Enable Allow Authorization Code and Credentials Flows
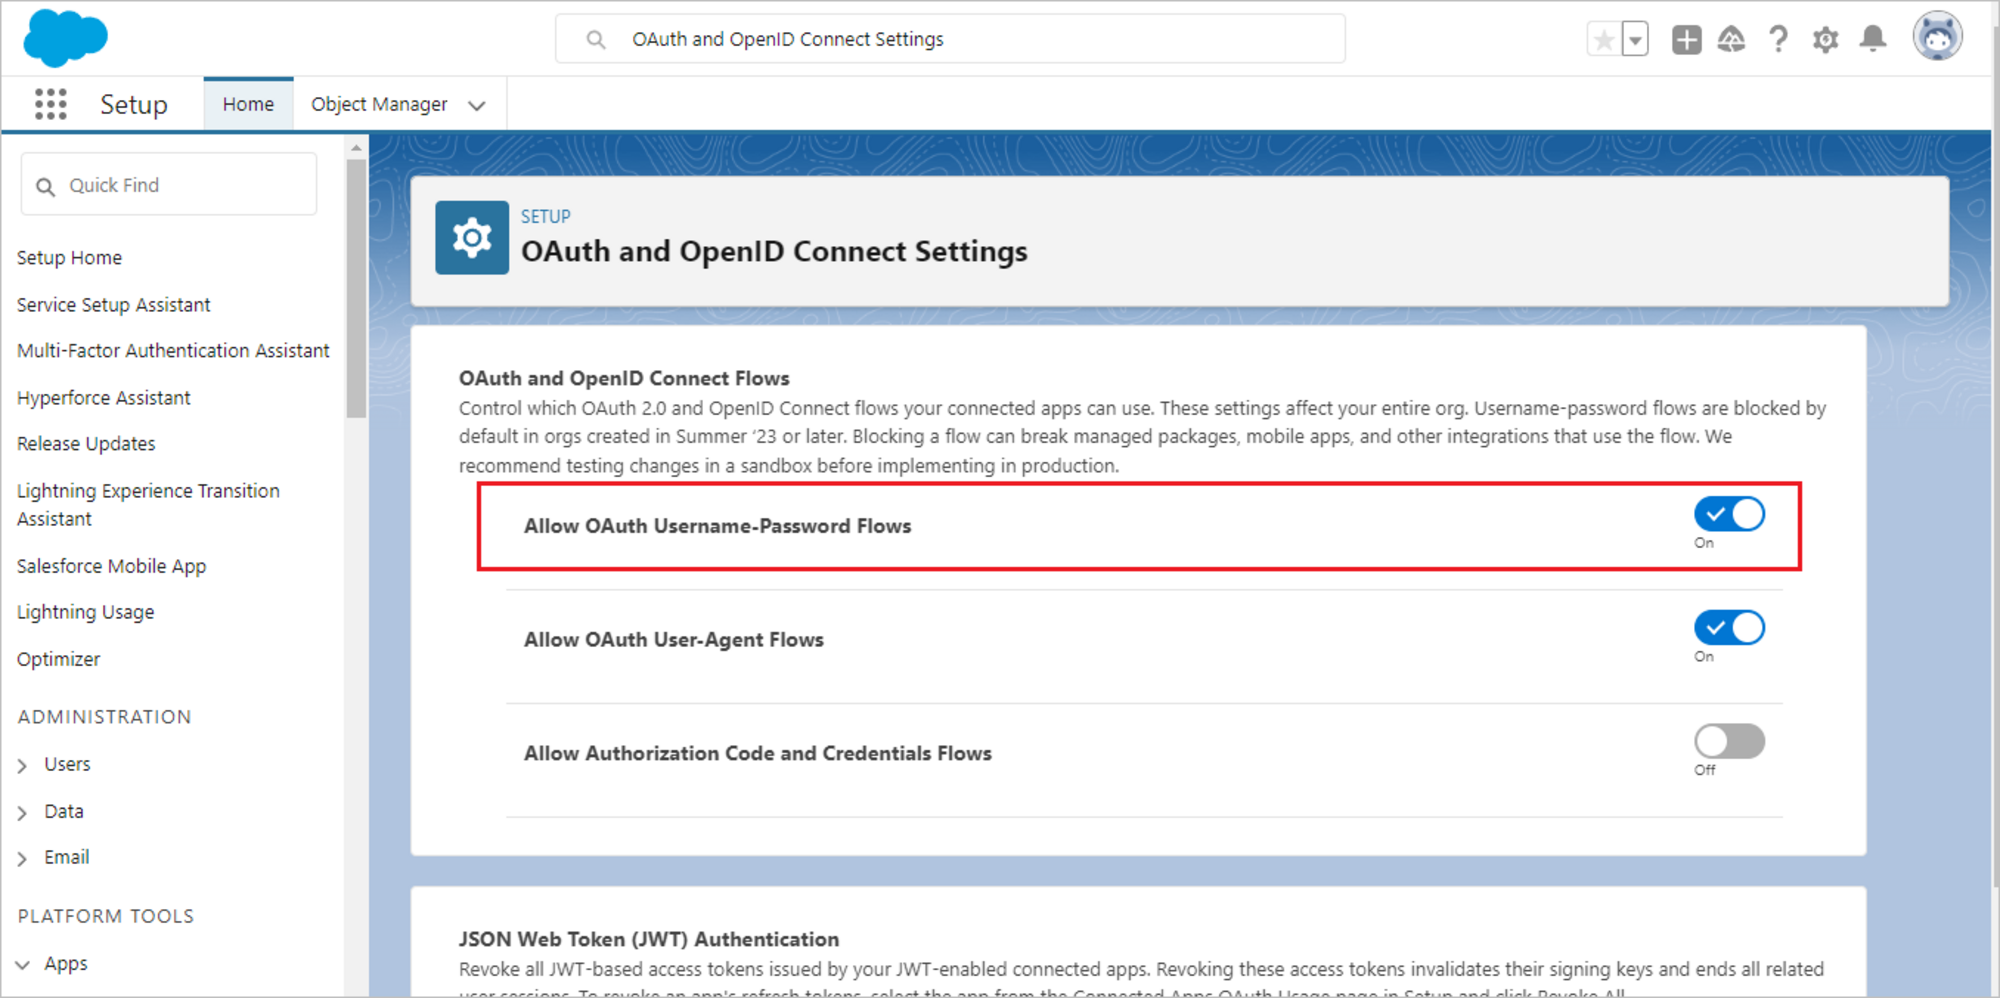Viewport: 2000px width, 998px height. (1729, 741)
